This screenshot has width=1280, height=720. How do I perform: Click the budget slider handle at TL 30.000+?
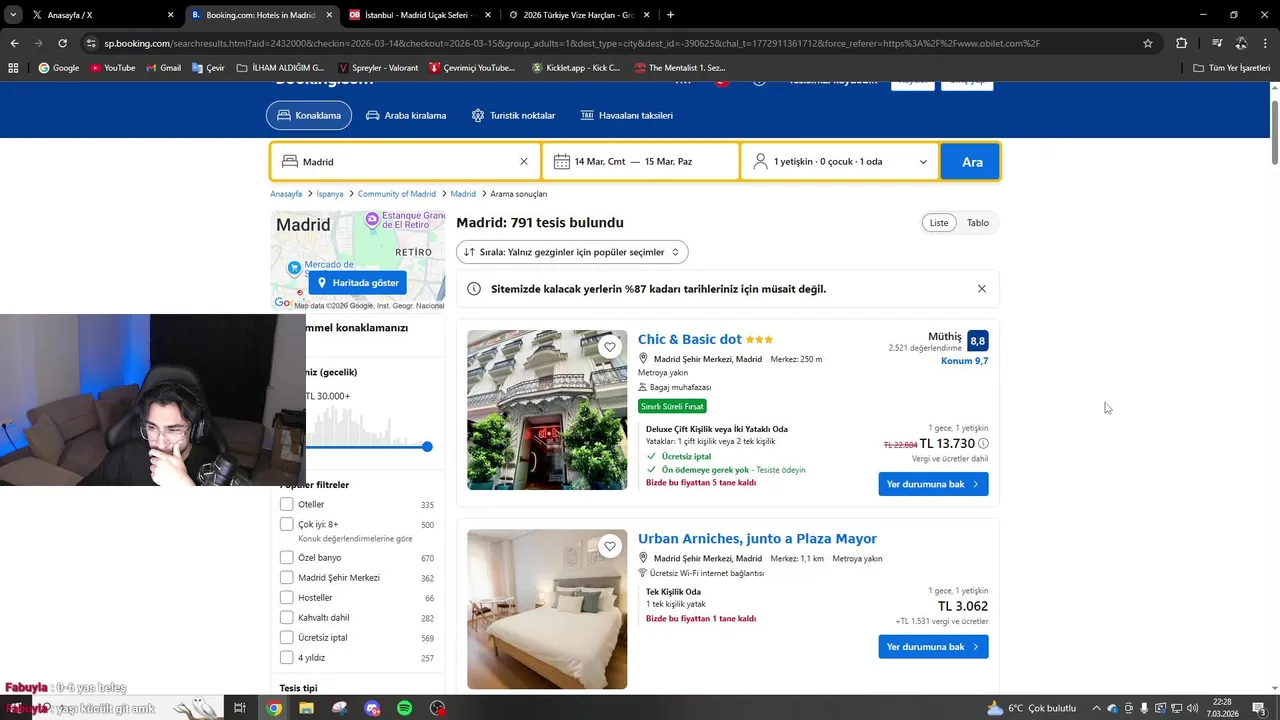[427, 447]
